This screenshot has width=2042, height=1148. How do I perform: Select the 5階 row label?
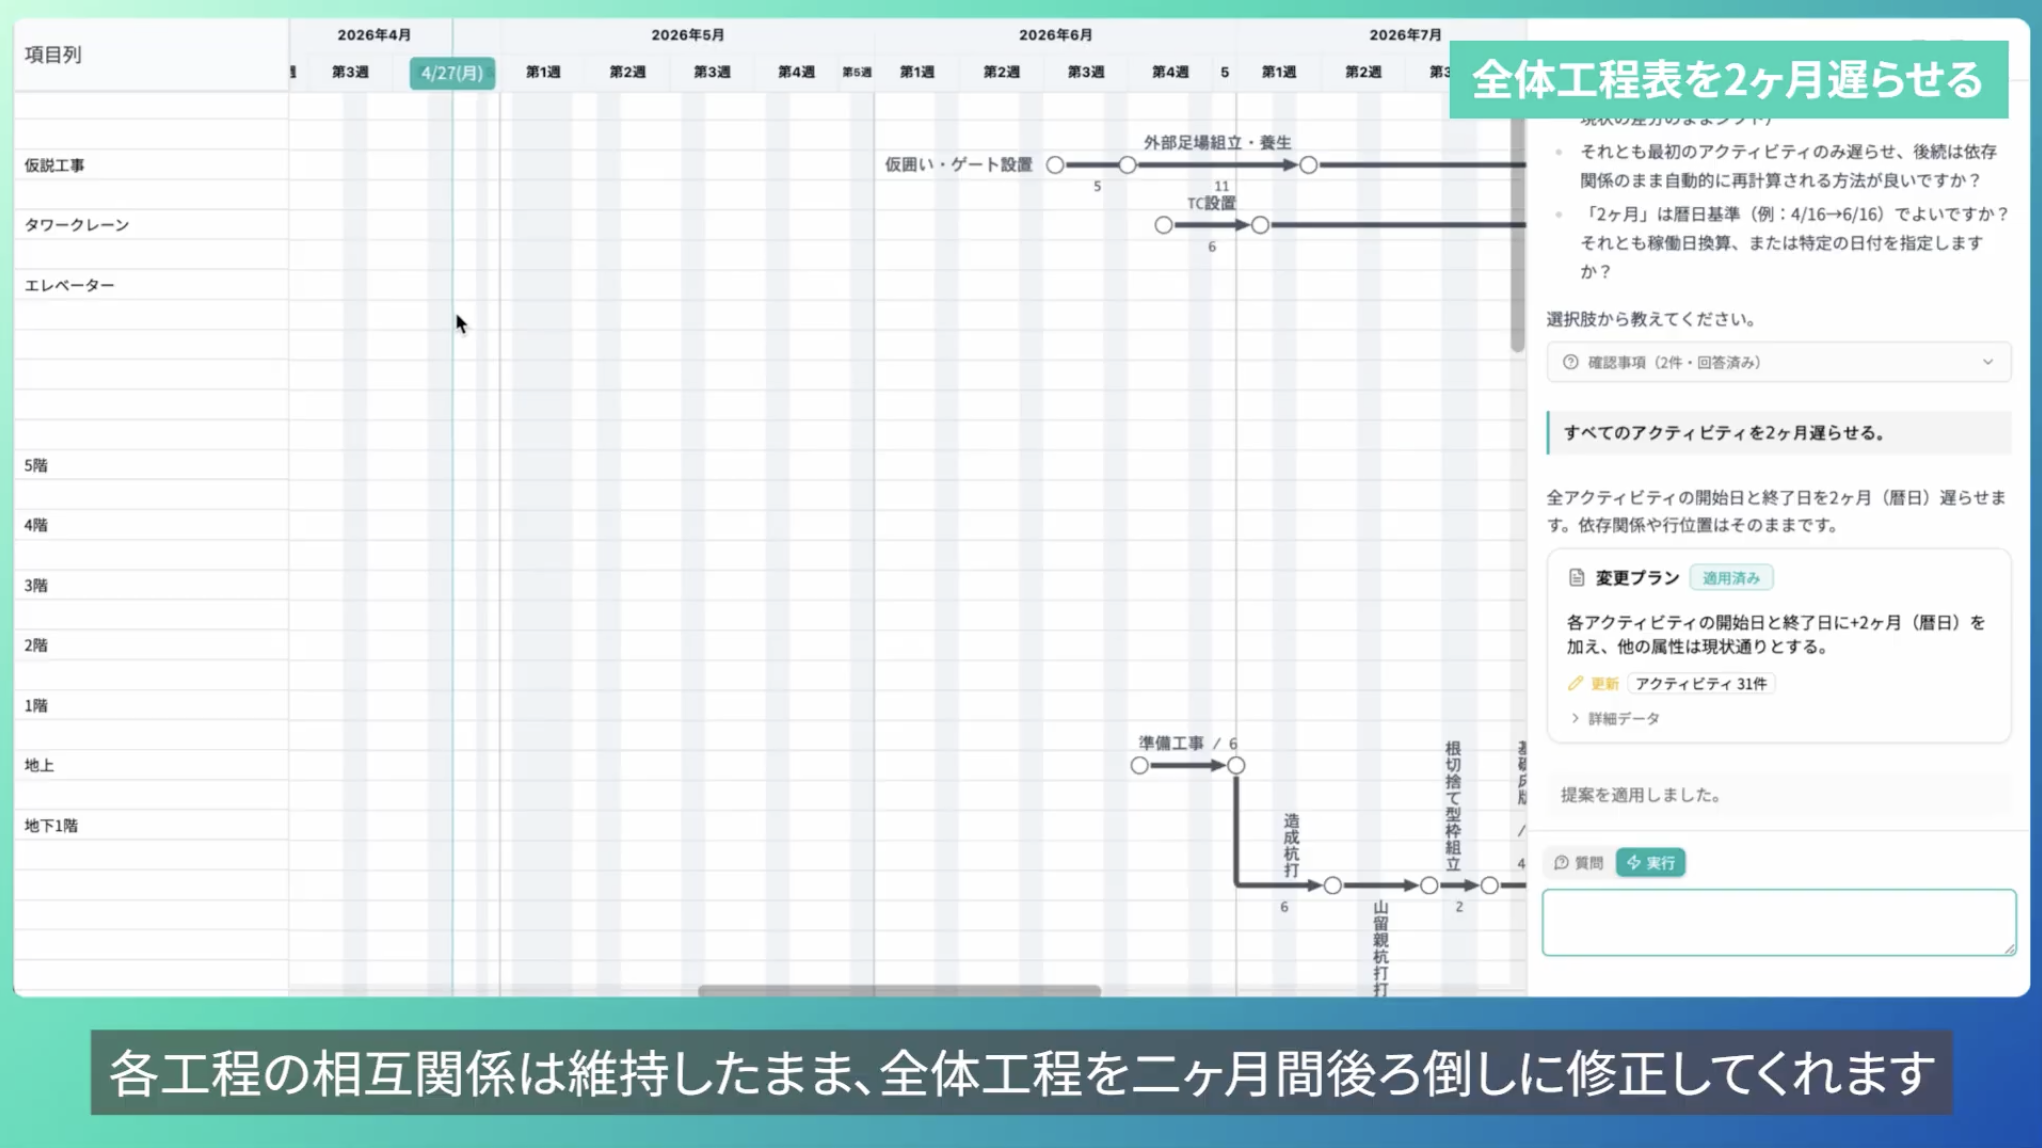pos(36,465)
